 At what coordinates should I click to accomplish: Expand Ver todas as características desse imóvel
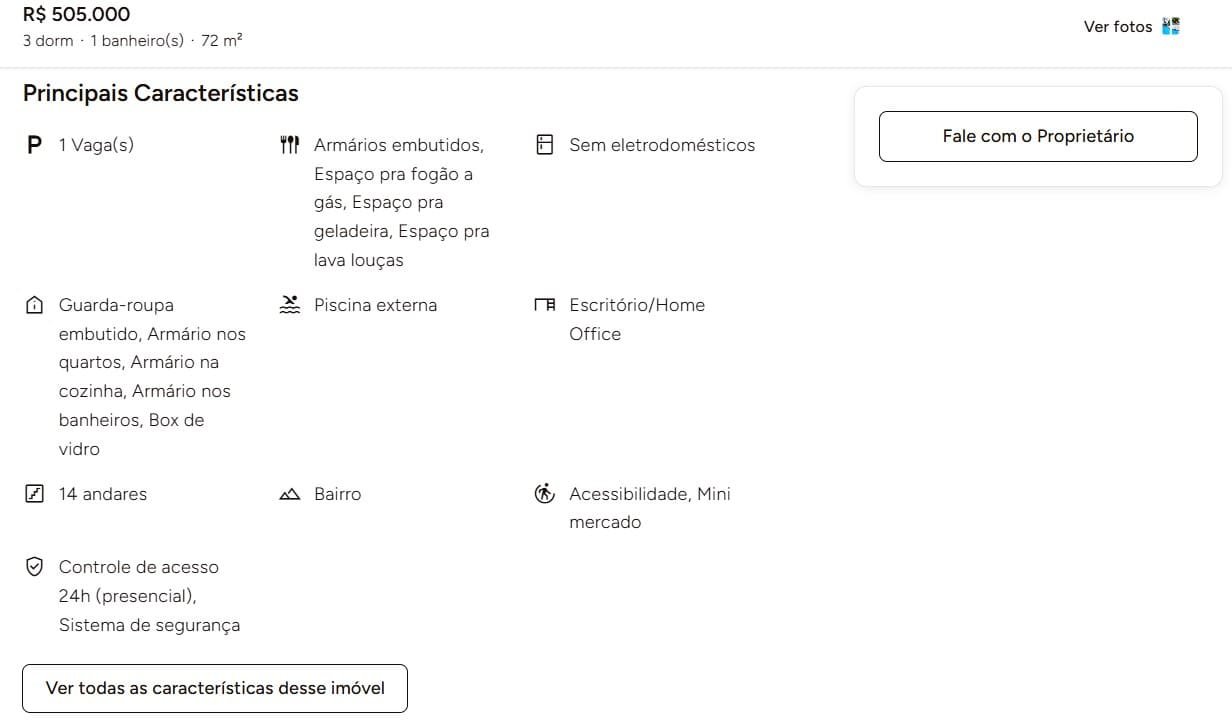[x=215, y=688]
